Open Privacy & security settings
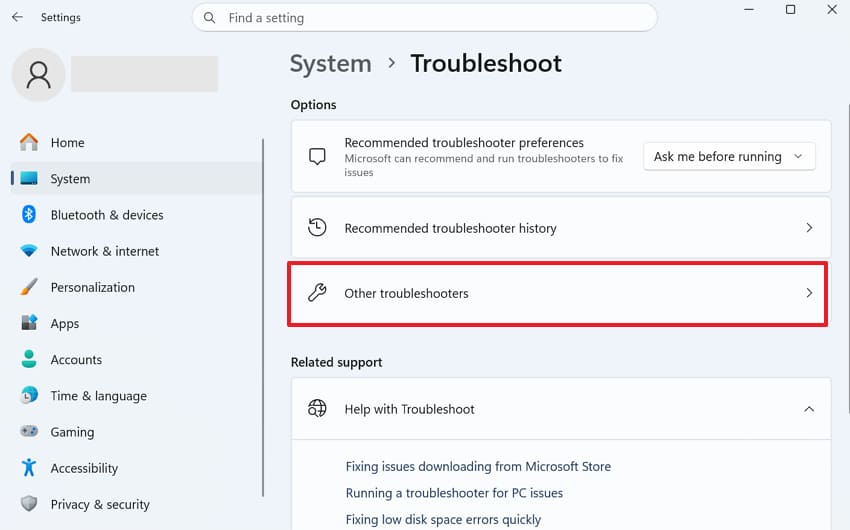Image resolution: width=850 pixels, height=530 pixels. 100,504
